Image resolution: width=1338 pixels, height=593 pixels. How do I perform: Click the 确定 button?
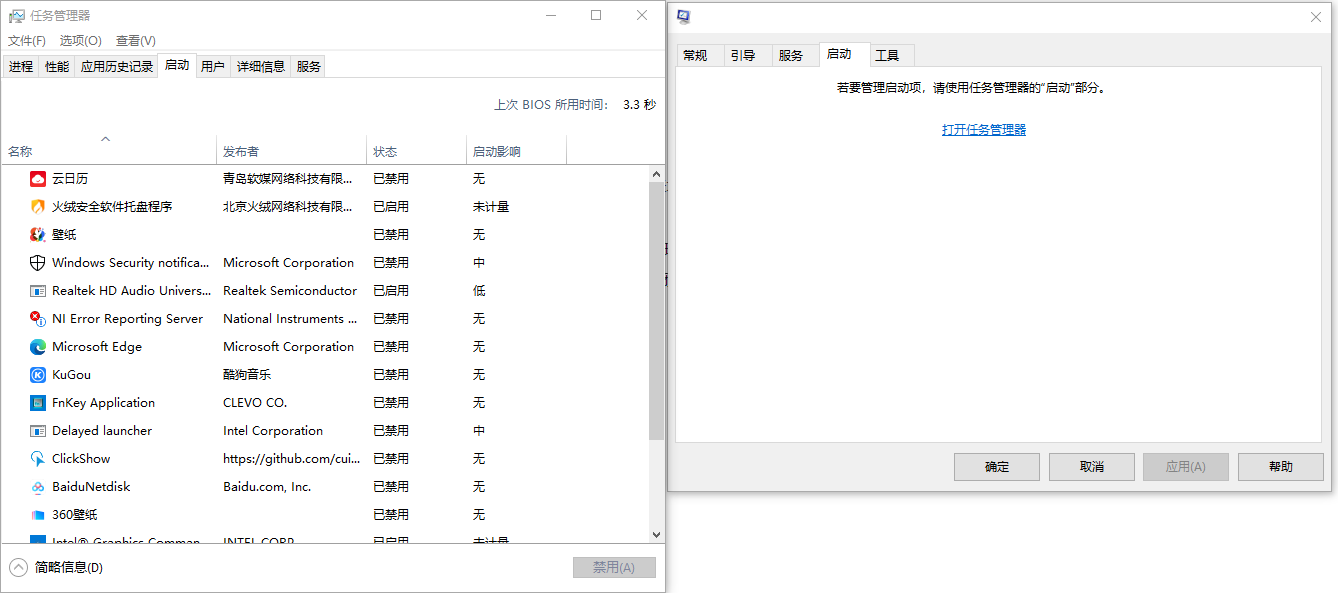click(997, 467)
